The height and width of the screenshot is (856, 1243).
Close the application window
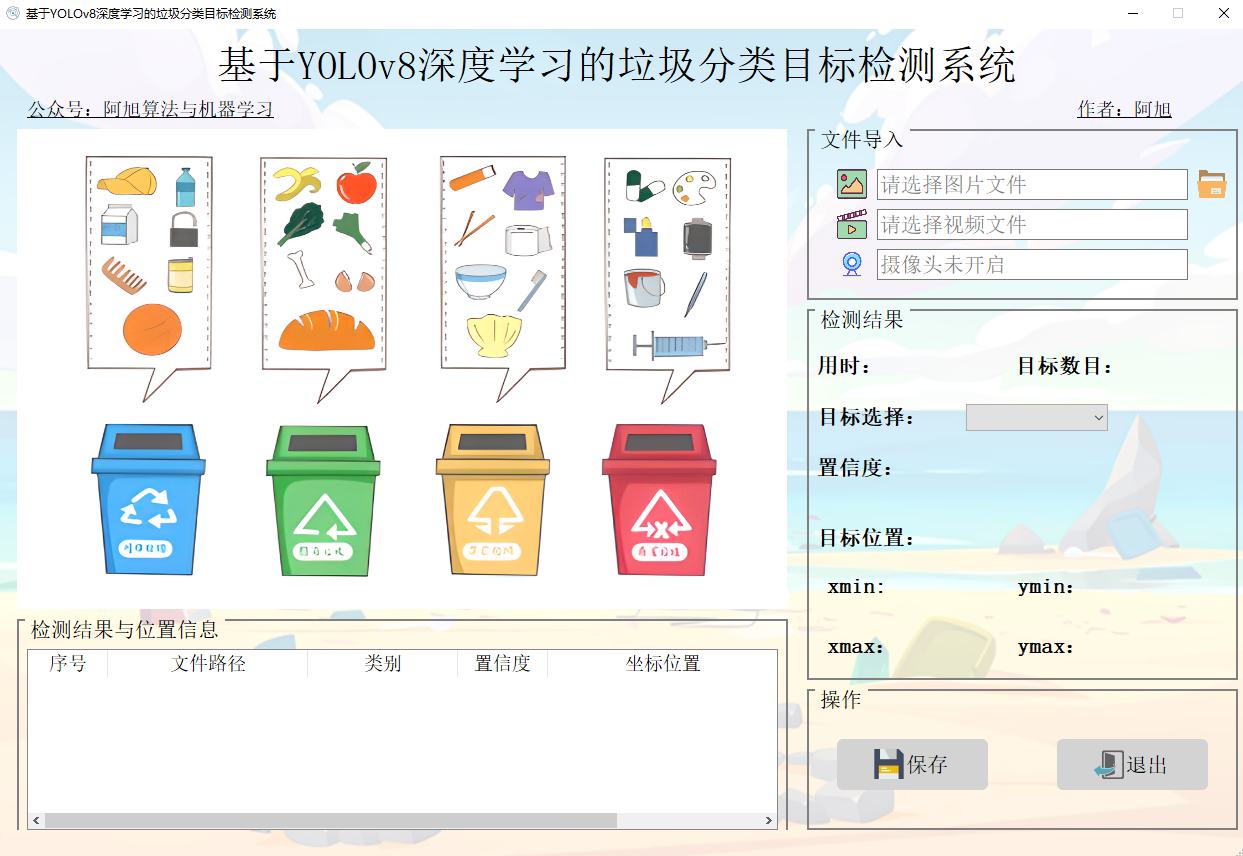[1223, 13]
